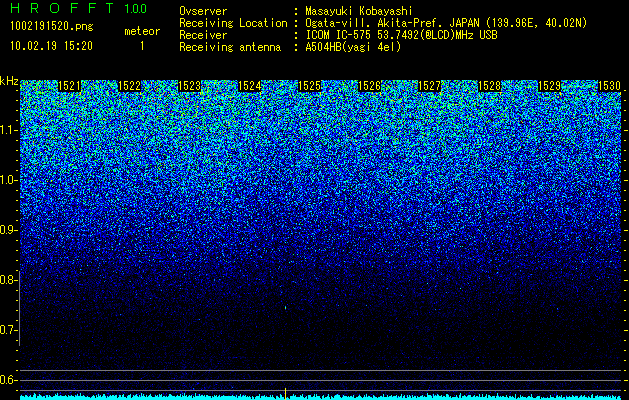Click the observer name Masayuki Kobayashi
629x400 pixels.
coord(359,11)
